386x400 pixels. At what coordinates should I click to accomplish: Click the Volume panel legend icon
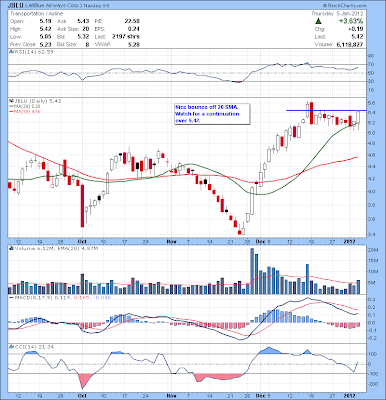click(11, 248)
